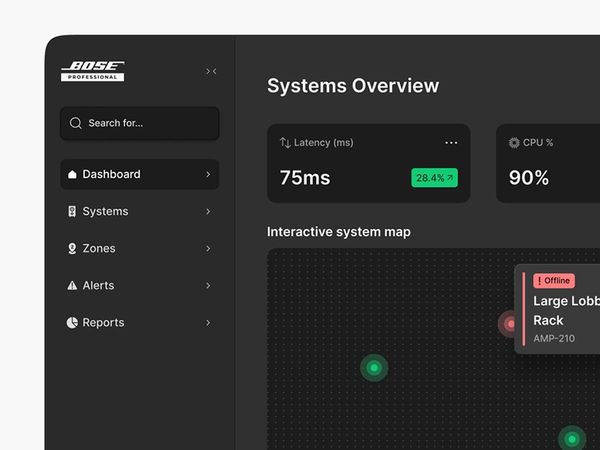
Task: Open the Systems menu item
Action: (x=140, y=211)
